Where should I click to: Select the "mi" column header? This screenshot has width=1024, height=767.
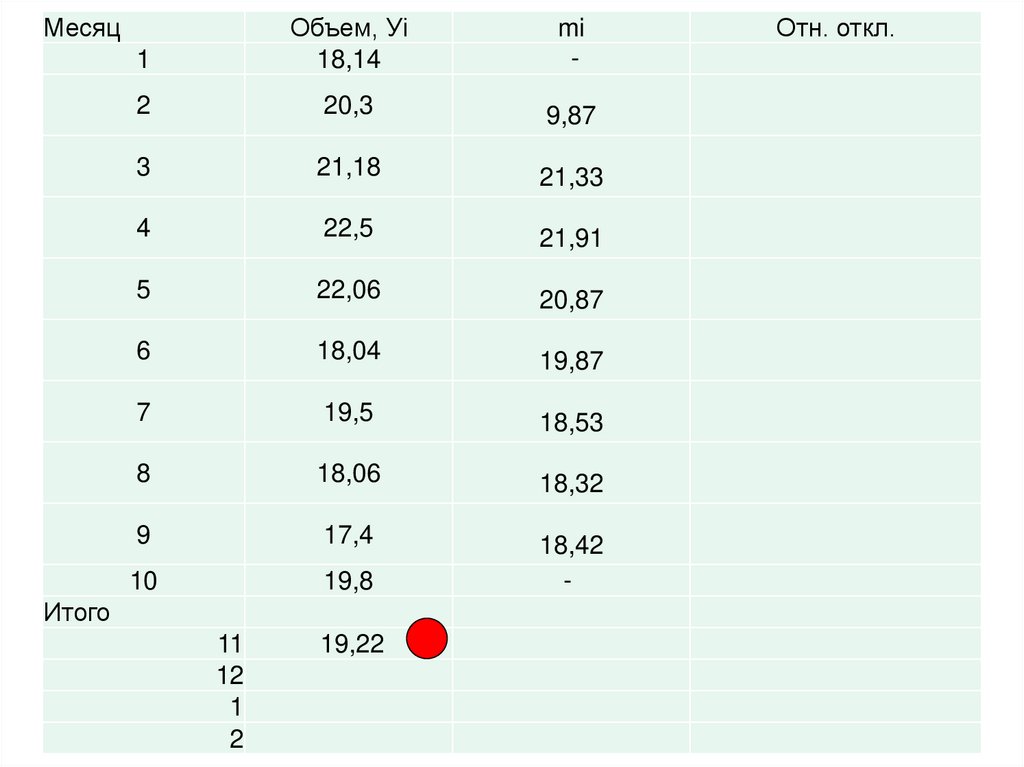570,28
